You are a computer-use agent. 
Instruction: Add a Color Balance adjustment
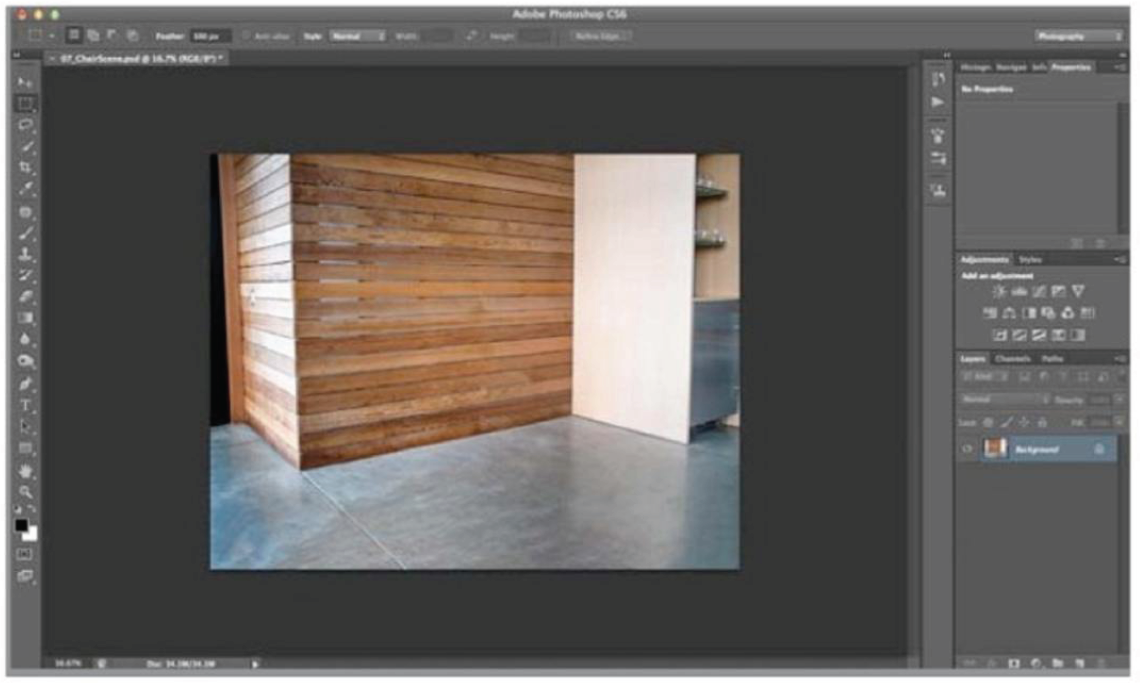pos(1009,313)
